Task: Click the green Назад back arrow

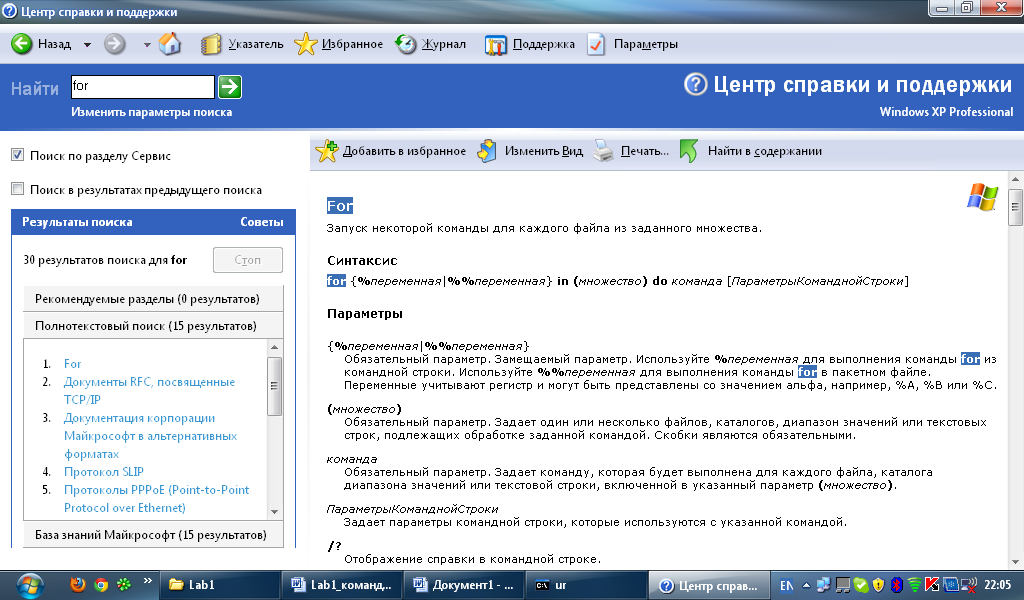Action: point(22,44)
